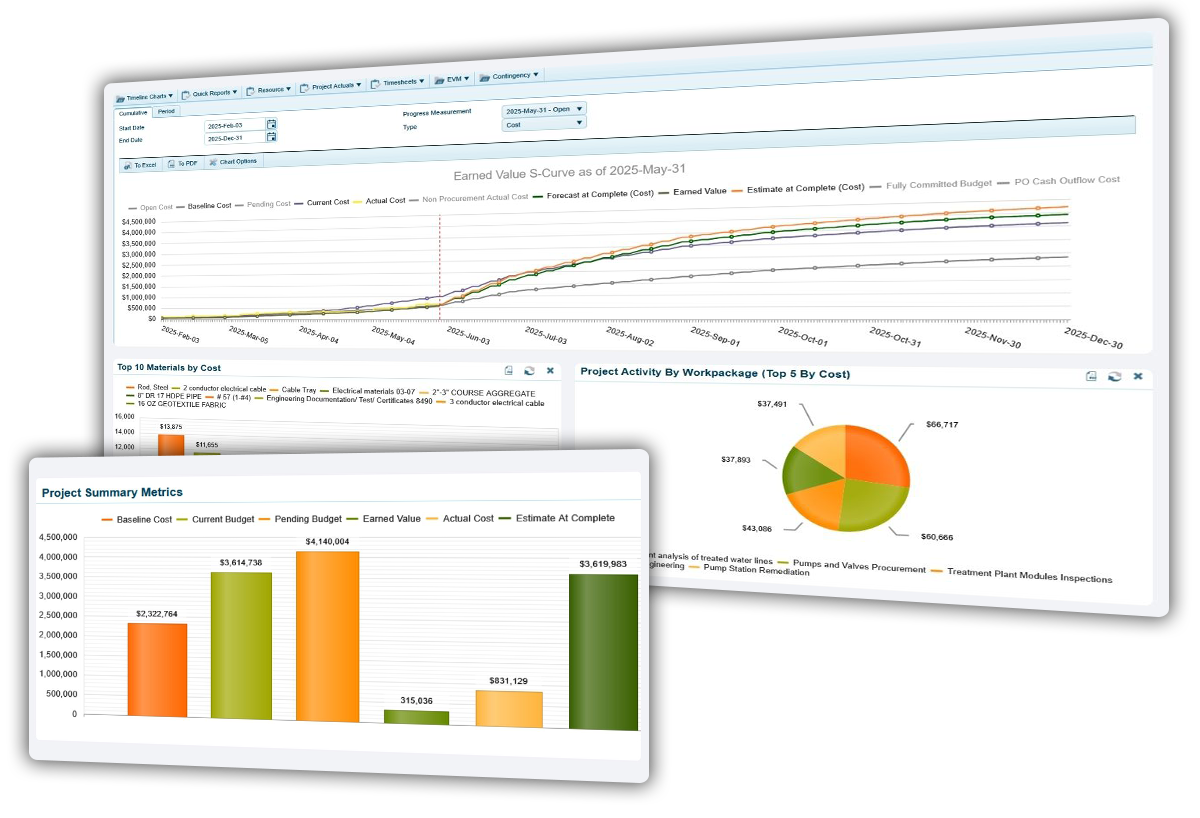The image size is (1200, 818).
Task: Click the green Estimate At Complete bar
Action: pyautogui.click(x=603, y=650)
